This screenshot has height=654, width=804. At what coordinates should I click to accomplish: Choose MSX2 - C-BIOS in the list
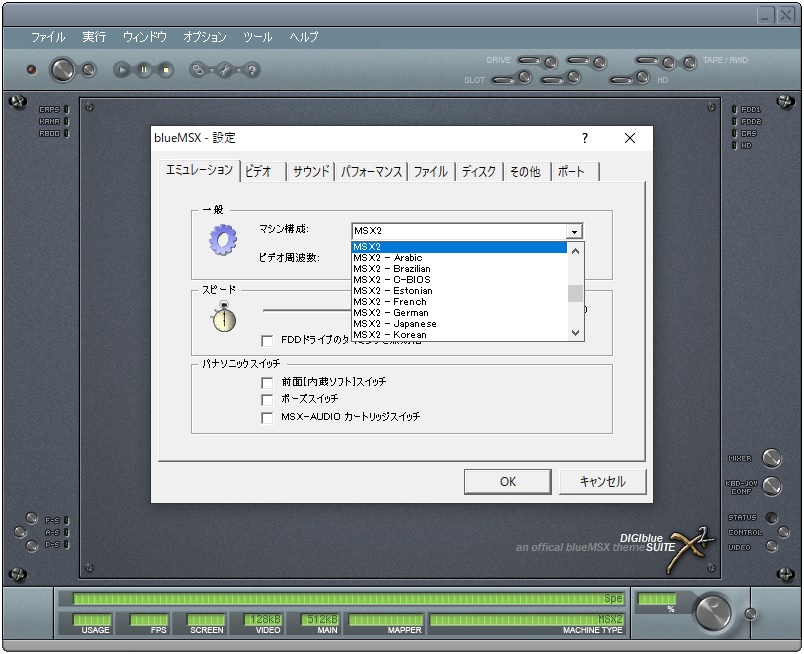pos(459,280)
